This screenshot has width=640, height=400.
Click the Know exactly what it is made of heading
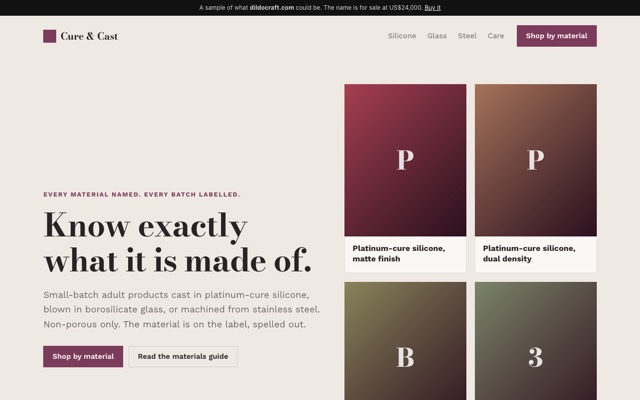pyautogui.click(x=178, y=243)
